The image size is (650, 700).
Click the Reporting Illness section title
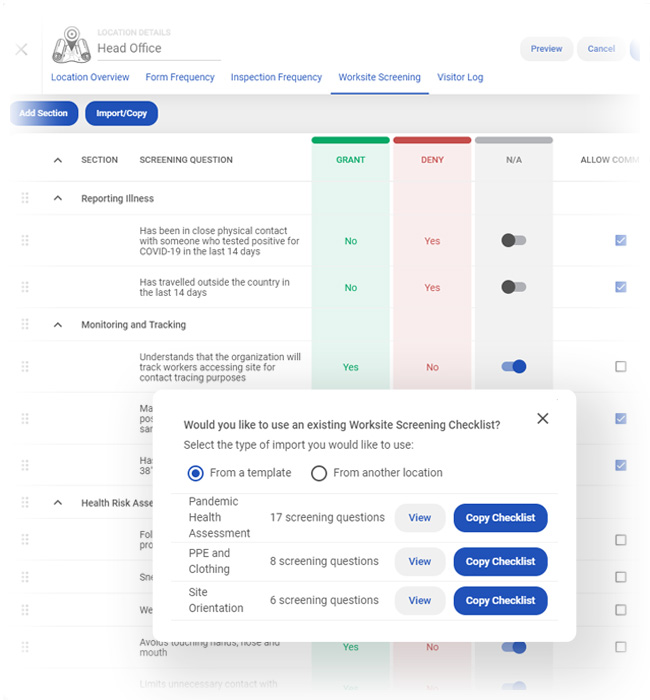pos(117,198)
